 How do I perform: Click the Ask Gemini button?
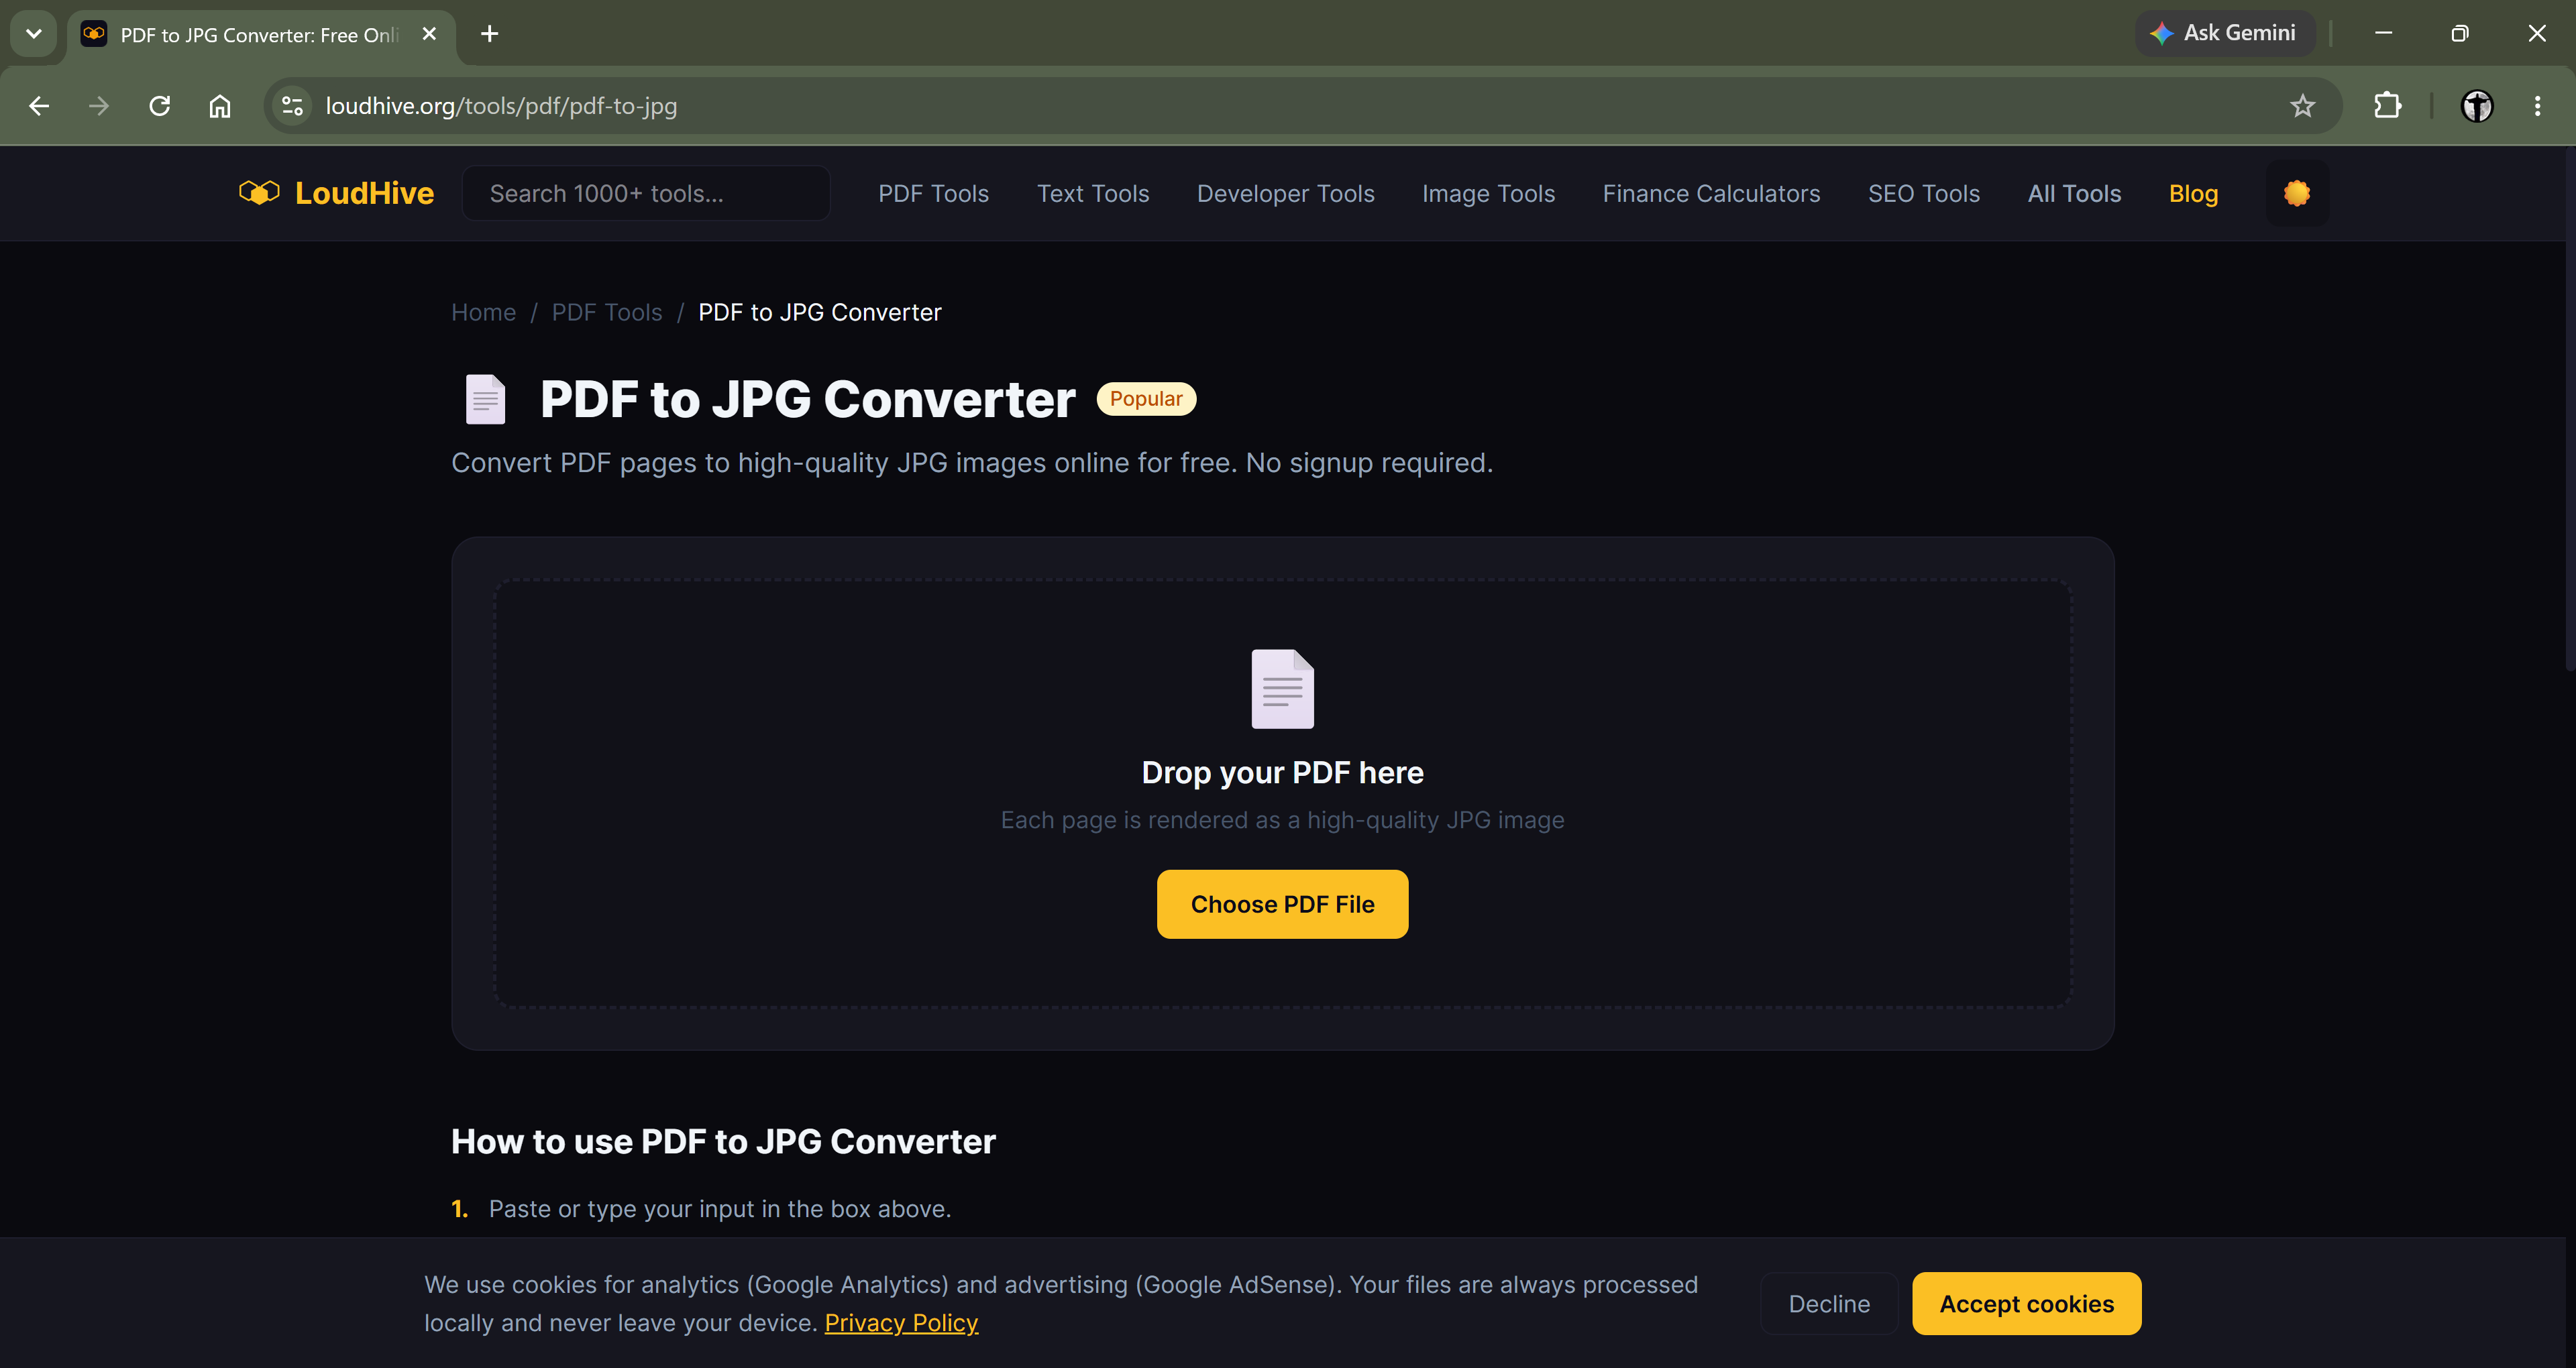2224,33
